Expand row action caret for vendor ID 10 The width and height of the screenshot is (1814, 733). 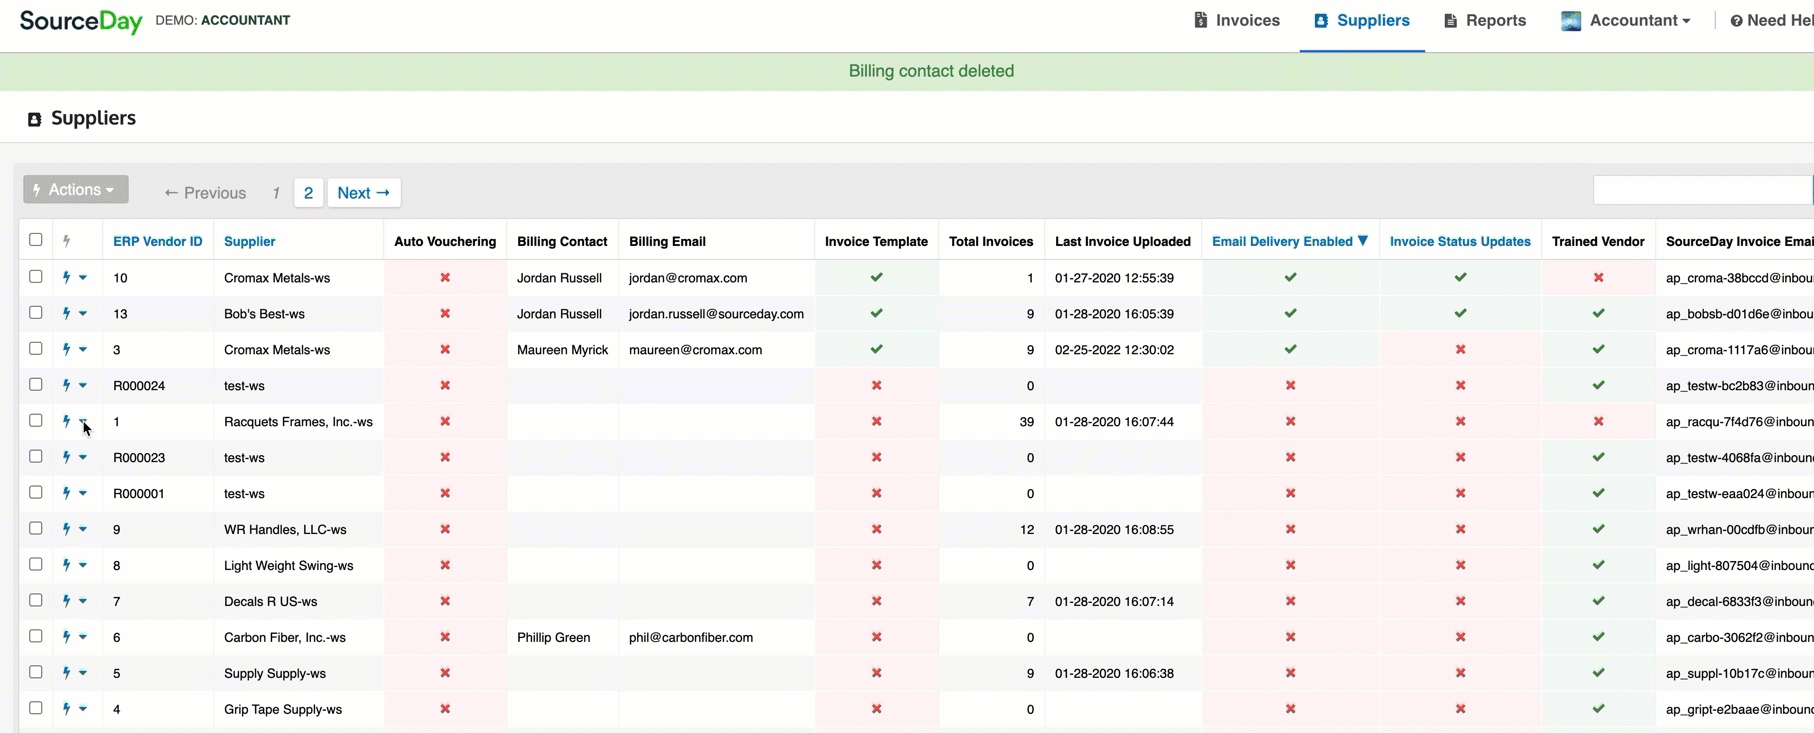tap(83, 278)
